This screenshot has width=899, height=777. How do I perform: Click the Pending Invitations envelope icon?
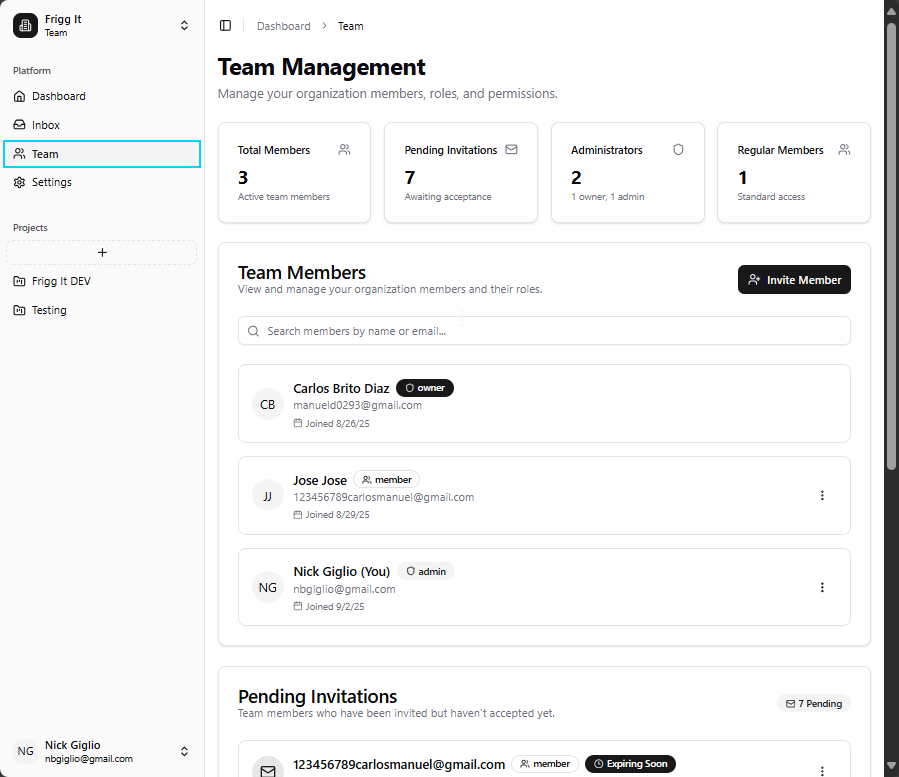point(511,150)
